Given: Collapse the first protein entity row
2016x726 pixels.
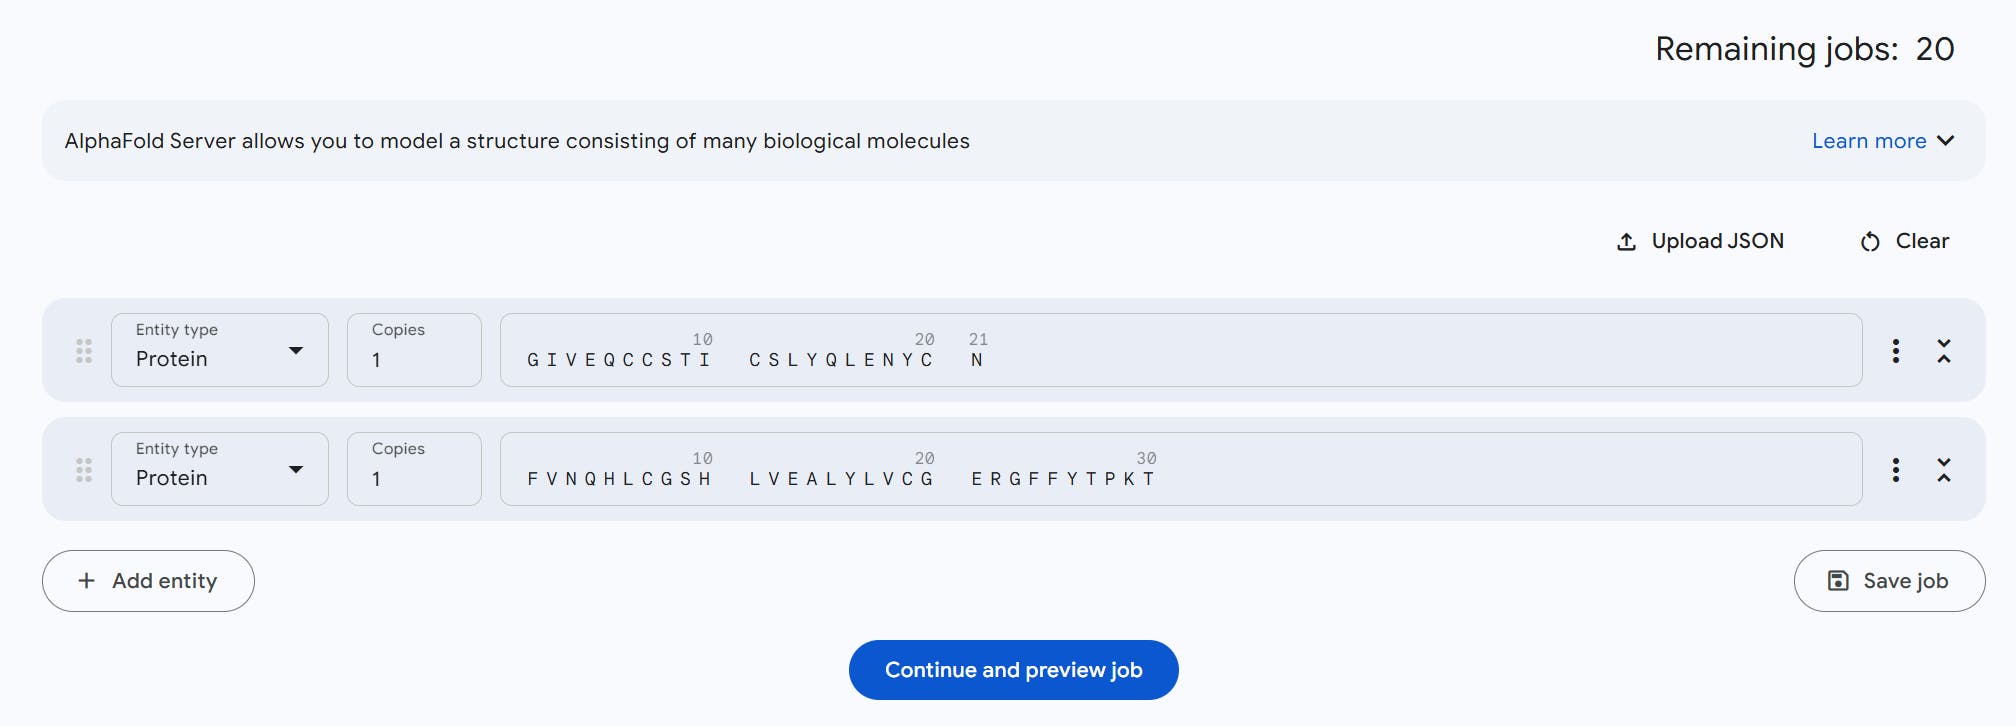Looking at the screenshot, I should coord(1943,351).
